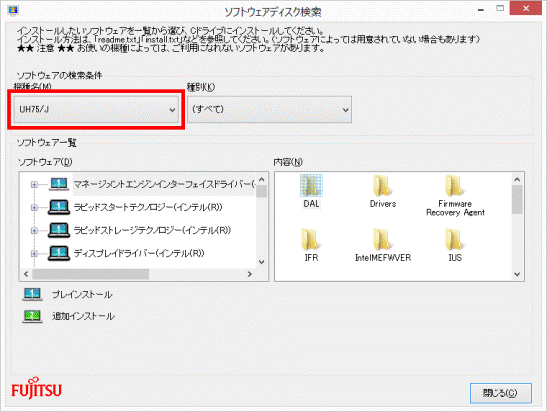
Task: Click the プレインストール legend icon
Action: tap(32, 294)
